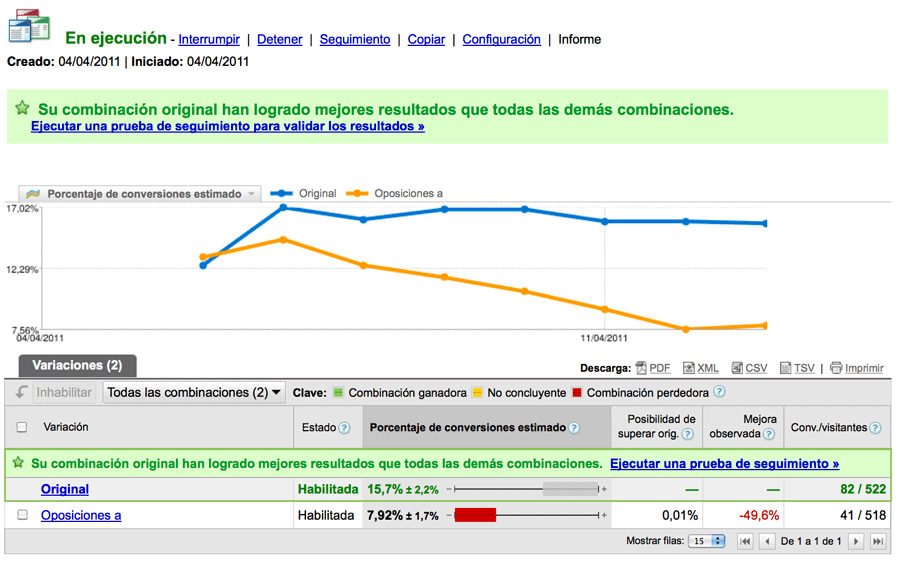Print the report with Imprimir
The image size is (900, 565).
point(857,368)
